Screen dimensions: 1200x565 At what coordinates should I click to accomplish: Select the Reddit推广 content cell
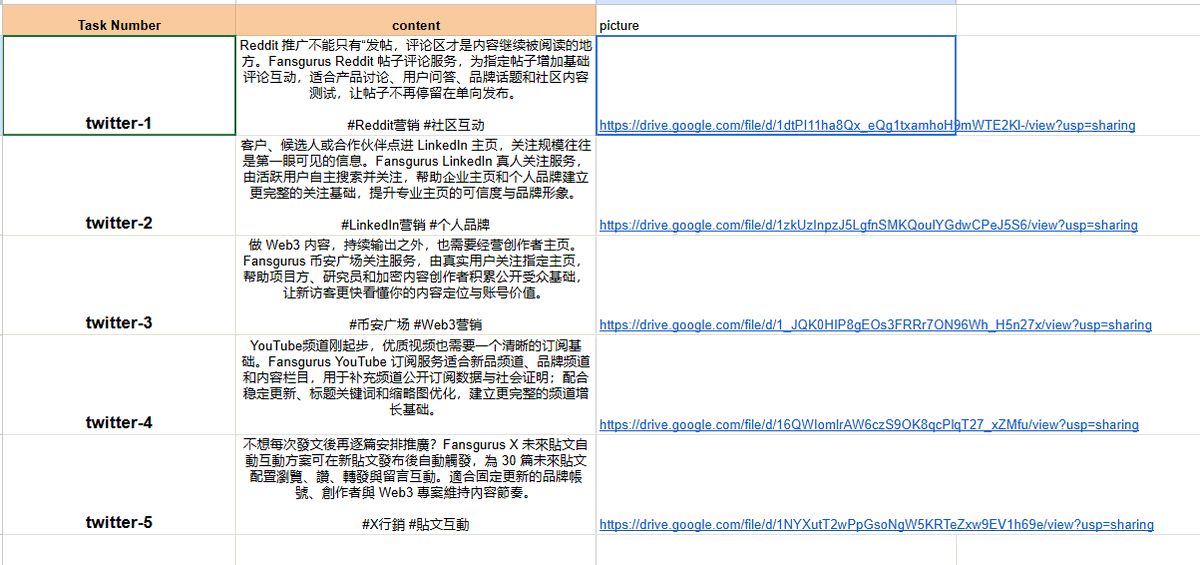[416, 85]
